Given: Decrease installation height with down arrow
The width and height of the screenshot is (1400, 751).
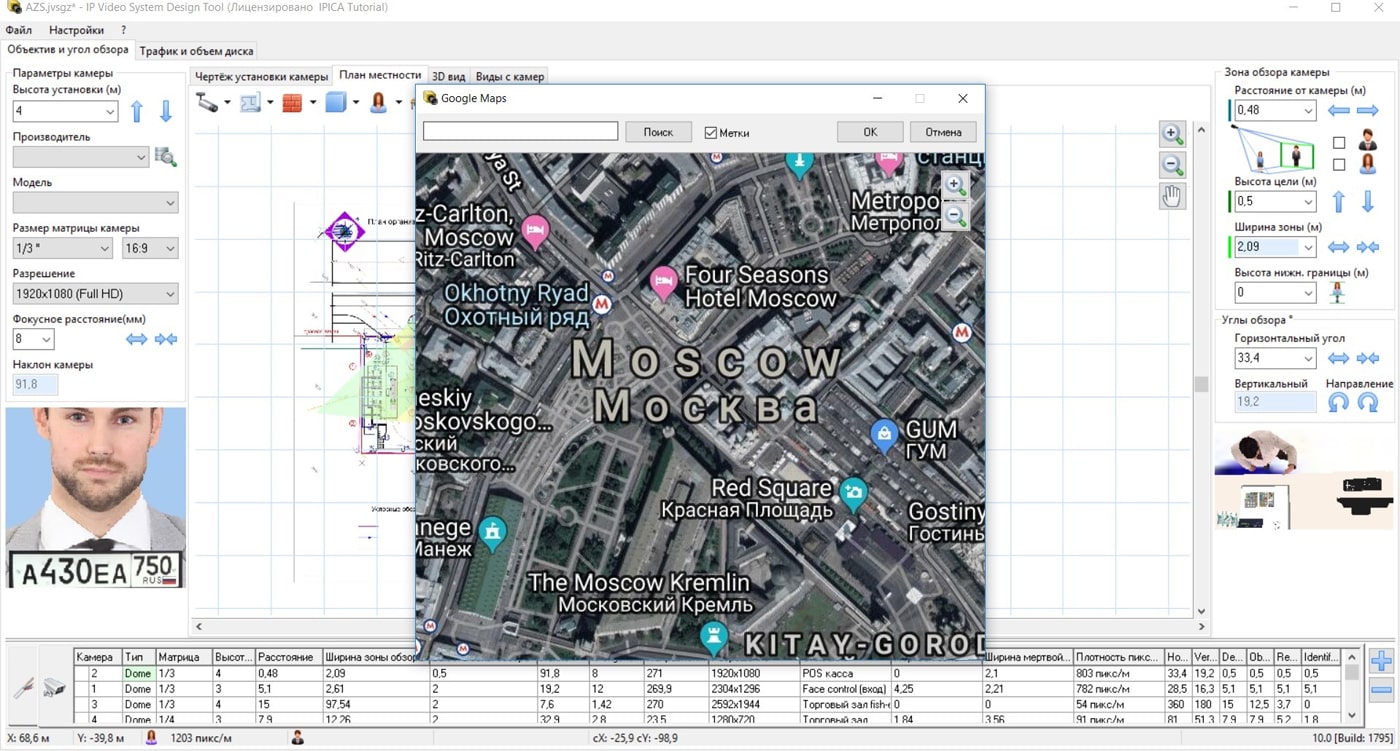Looking at the screenshot, I should coord(166,111).
